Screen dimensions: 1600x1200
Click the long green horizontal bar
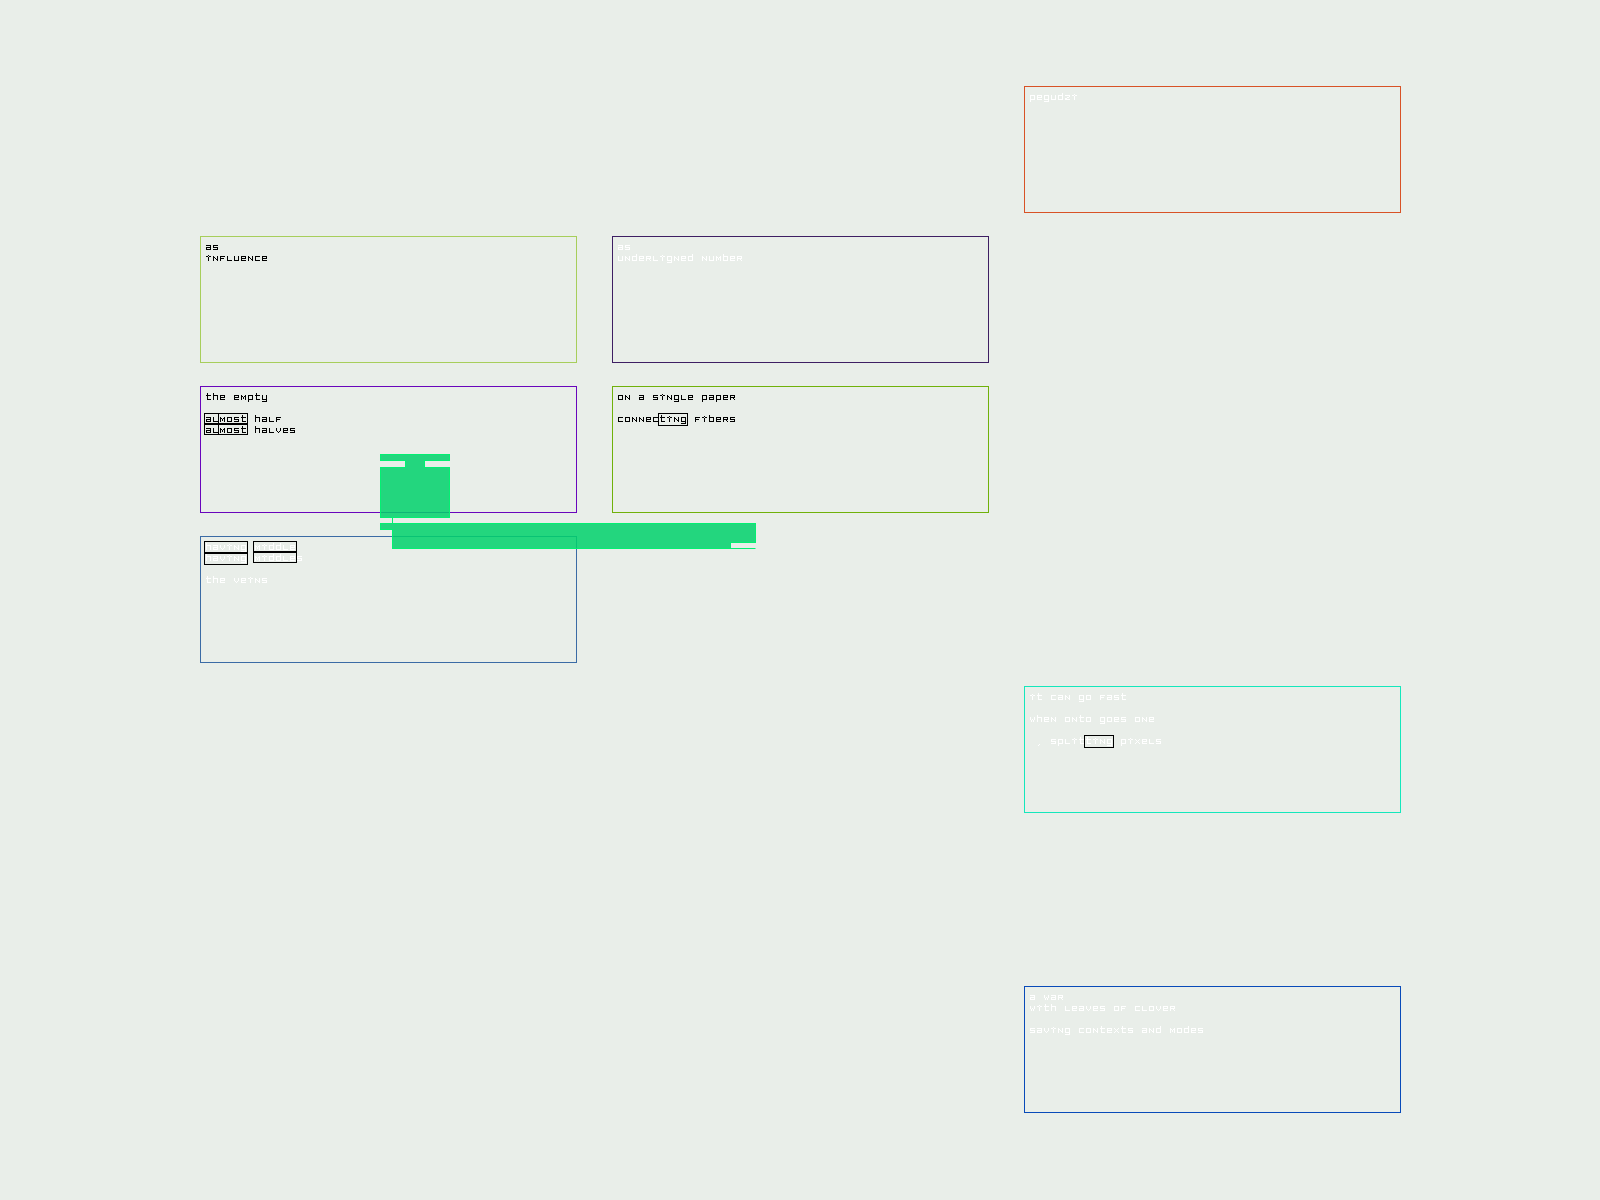[572, 535]
